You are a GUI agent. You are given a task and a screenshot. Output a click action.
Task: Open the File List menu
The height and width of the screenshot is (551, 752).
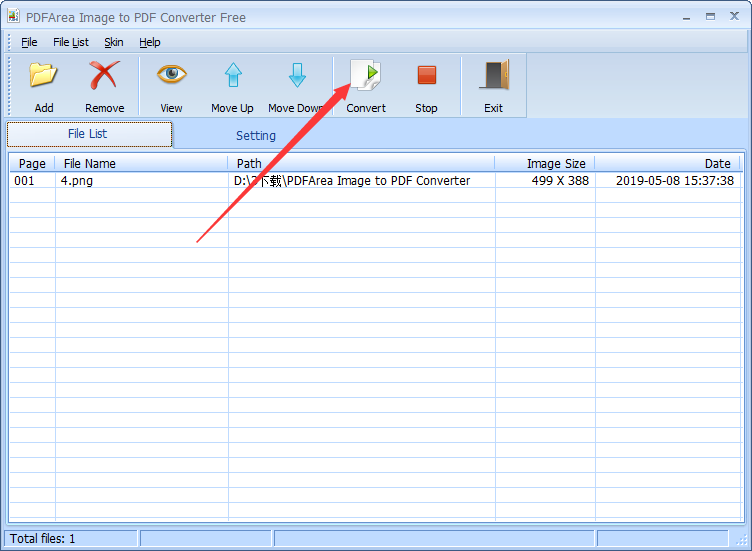click(x=70, y=42)
